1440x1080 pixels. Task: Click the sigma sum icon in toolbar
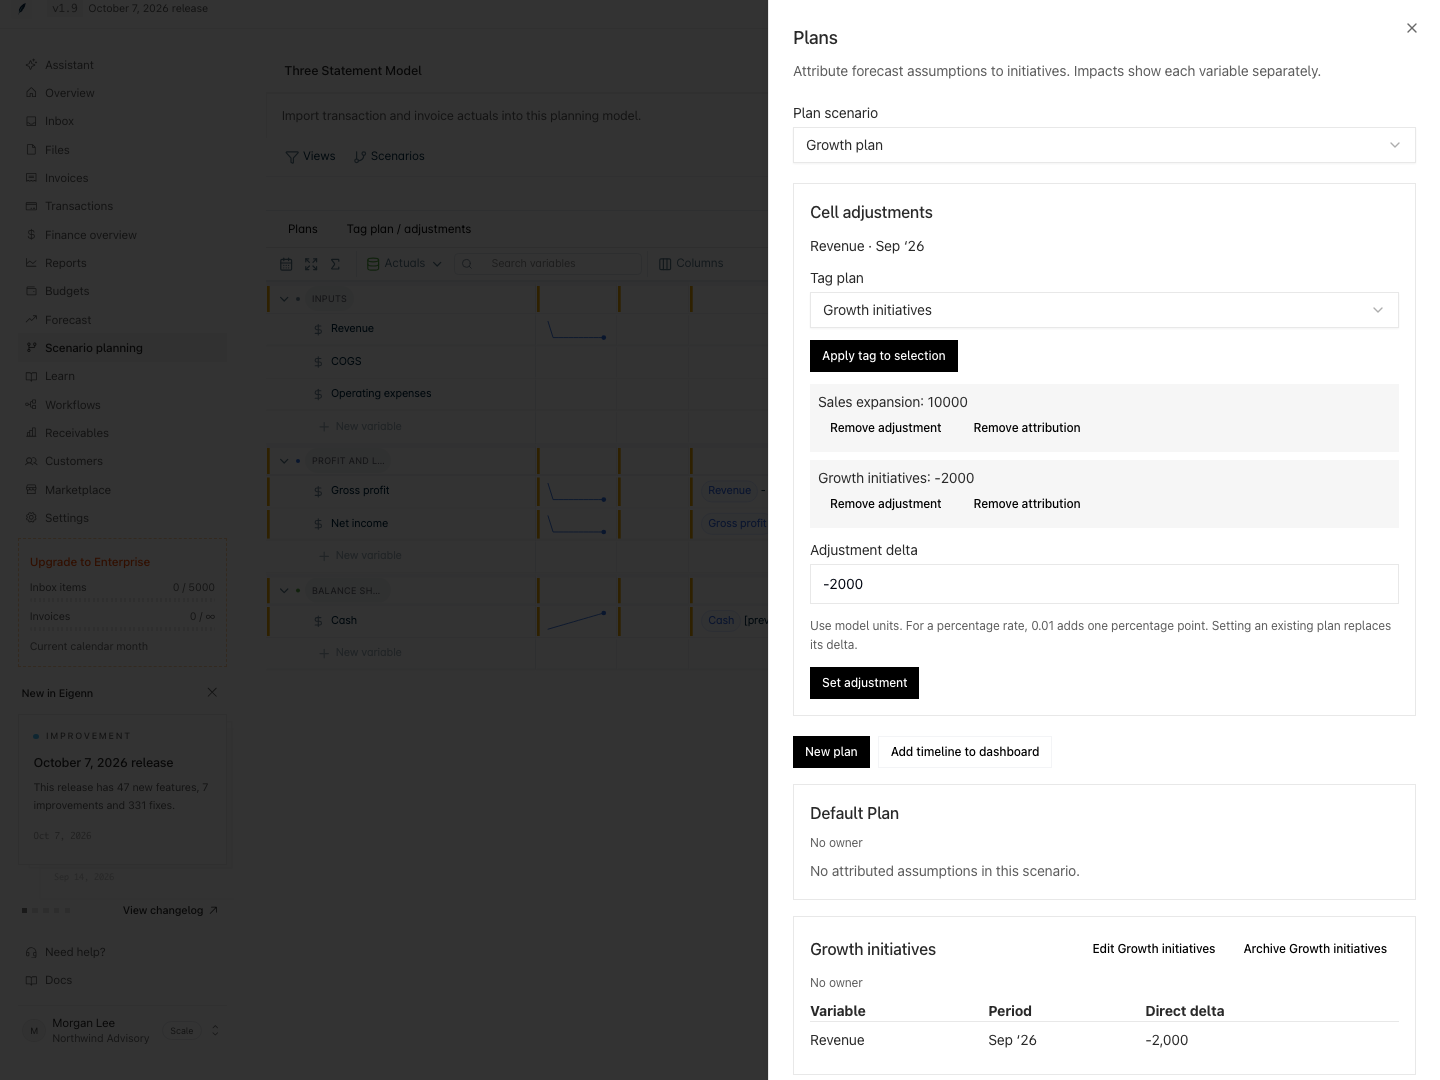[x=336, y=264]
